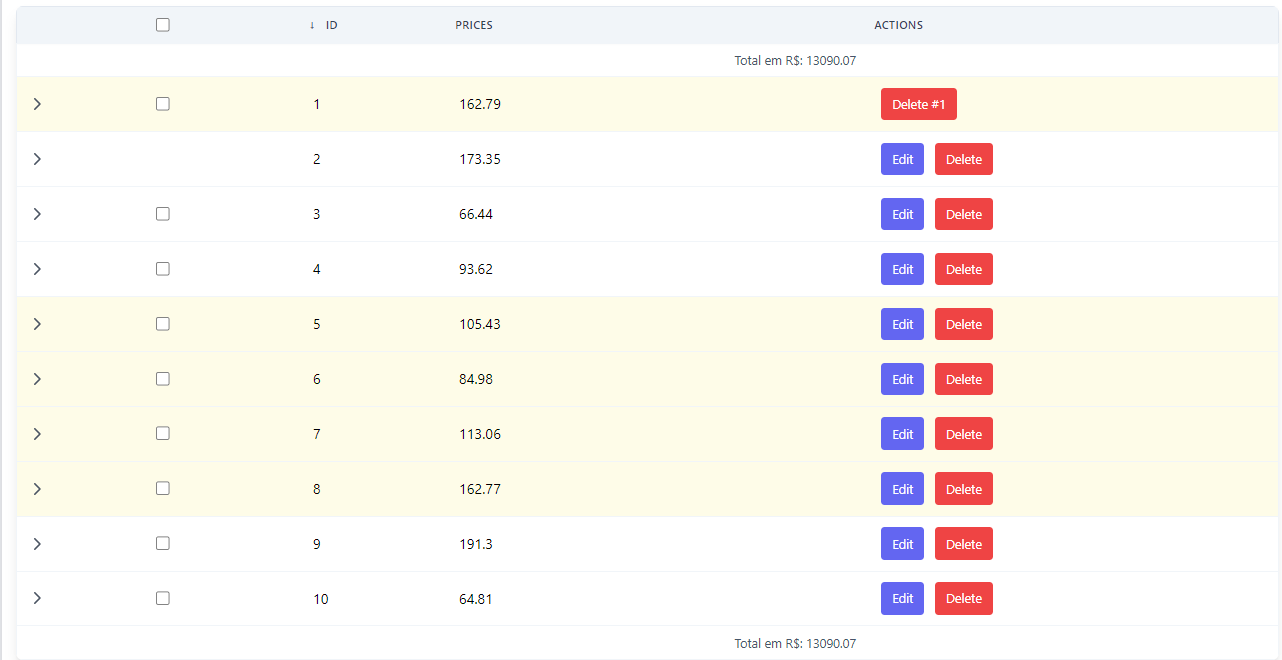Delete the row with ID 3
Image resolution: width=1282 pixels, height=660 pixels.
pyautogui.click(x=964, y=214)
